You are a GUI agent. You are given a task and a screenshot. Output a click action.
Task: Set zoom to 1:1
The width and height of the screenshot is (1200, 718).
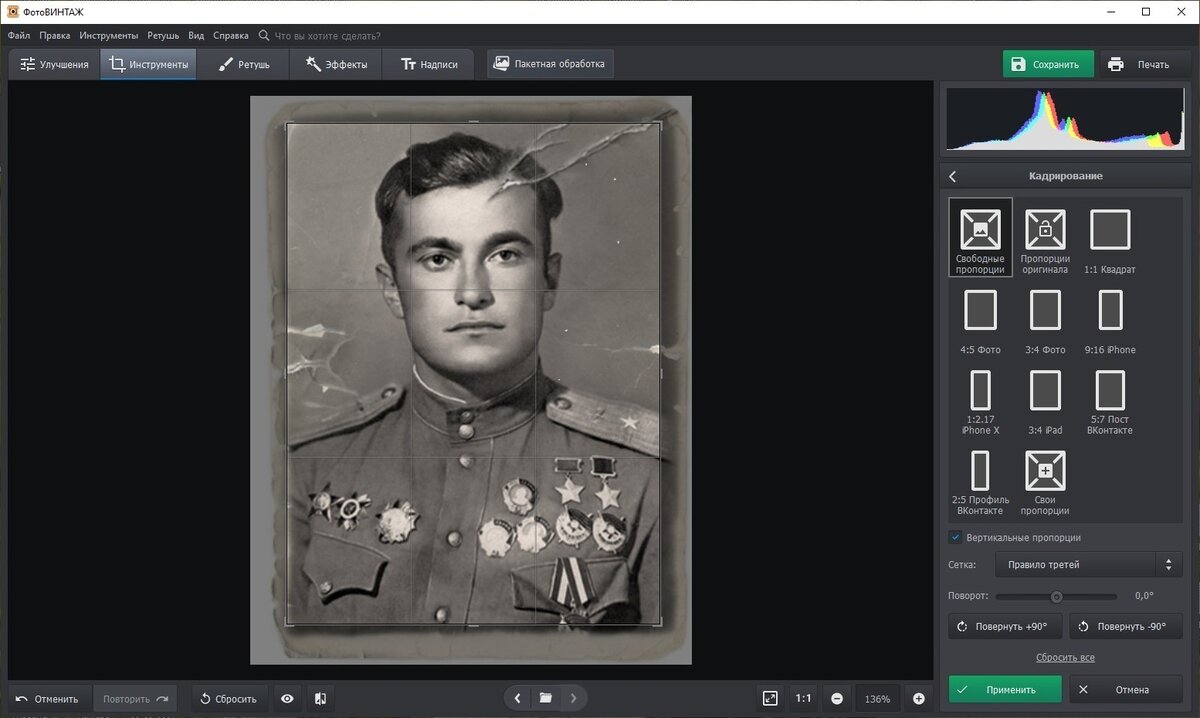pyautogui.click(x=803, y=699)
